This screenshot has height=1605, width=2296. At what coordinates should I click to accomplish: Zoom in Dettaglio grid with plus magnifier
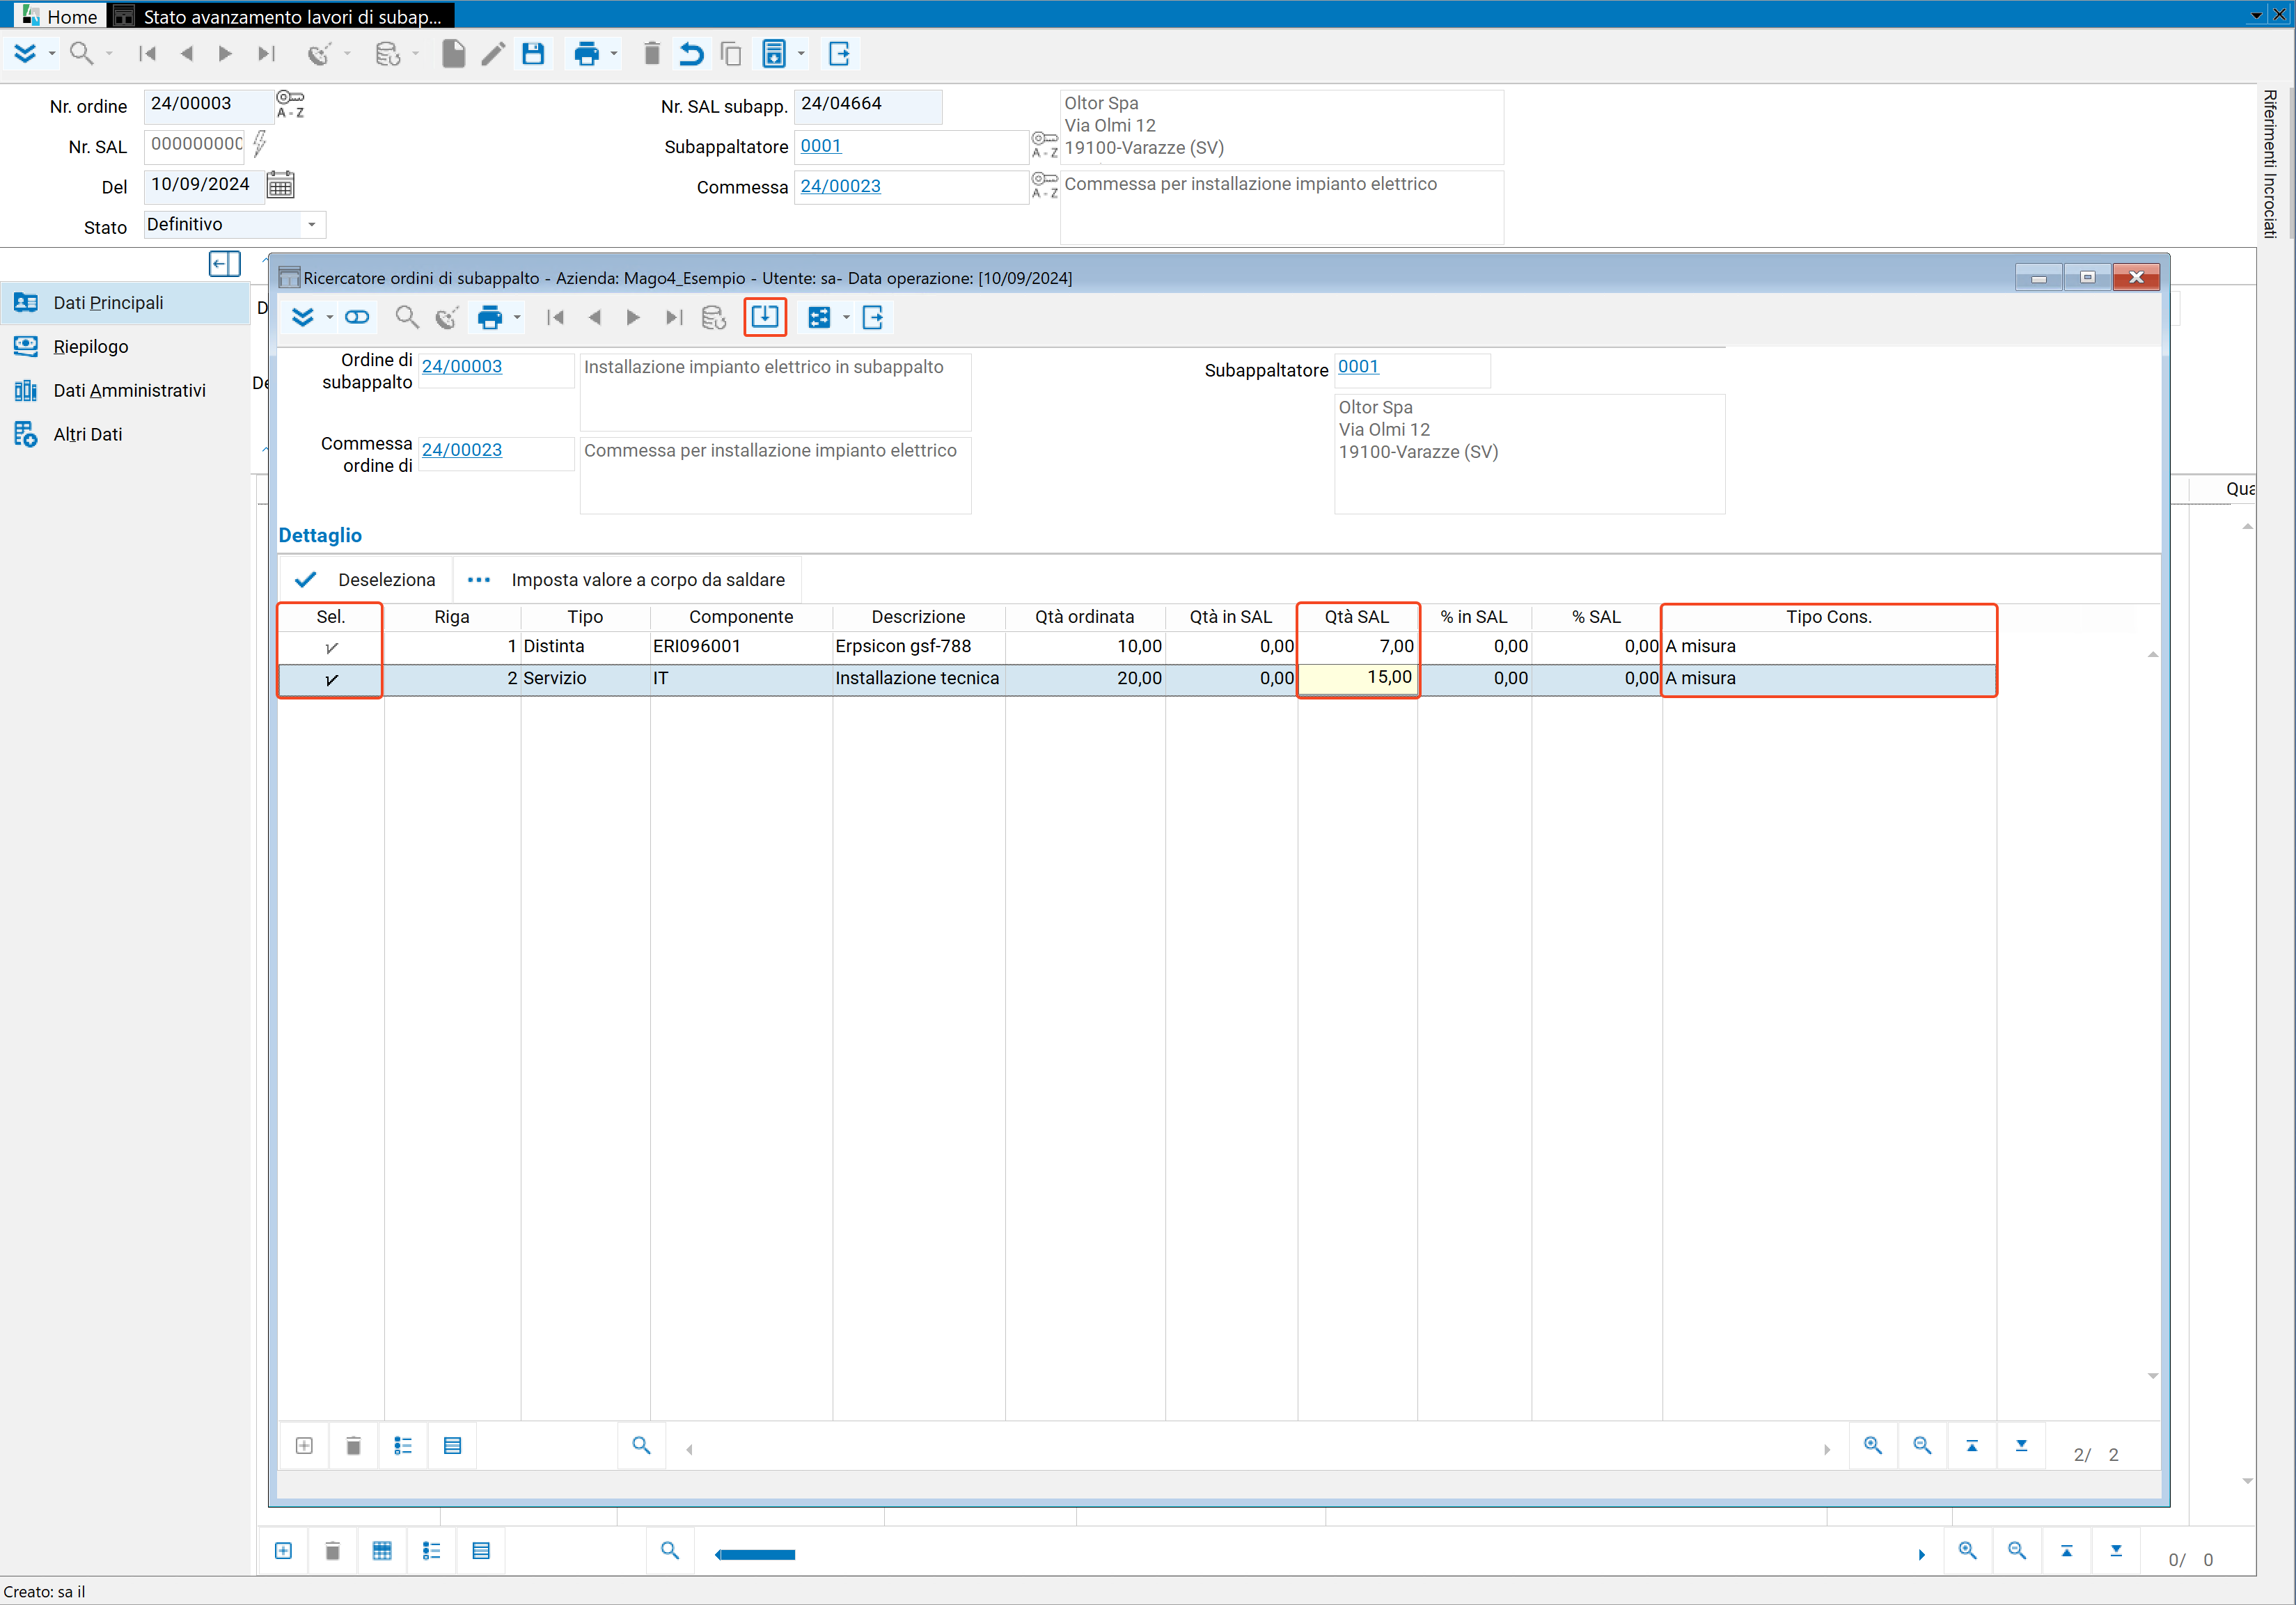[x=1873, y=1446]
